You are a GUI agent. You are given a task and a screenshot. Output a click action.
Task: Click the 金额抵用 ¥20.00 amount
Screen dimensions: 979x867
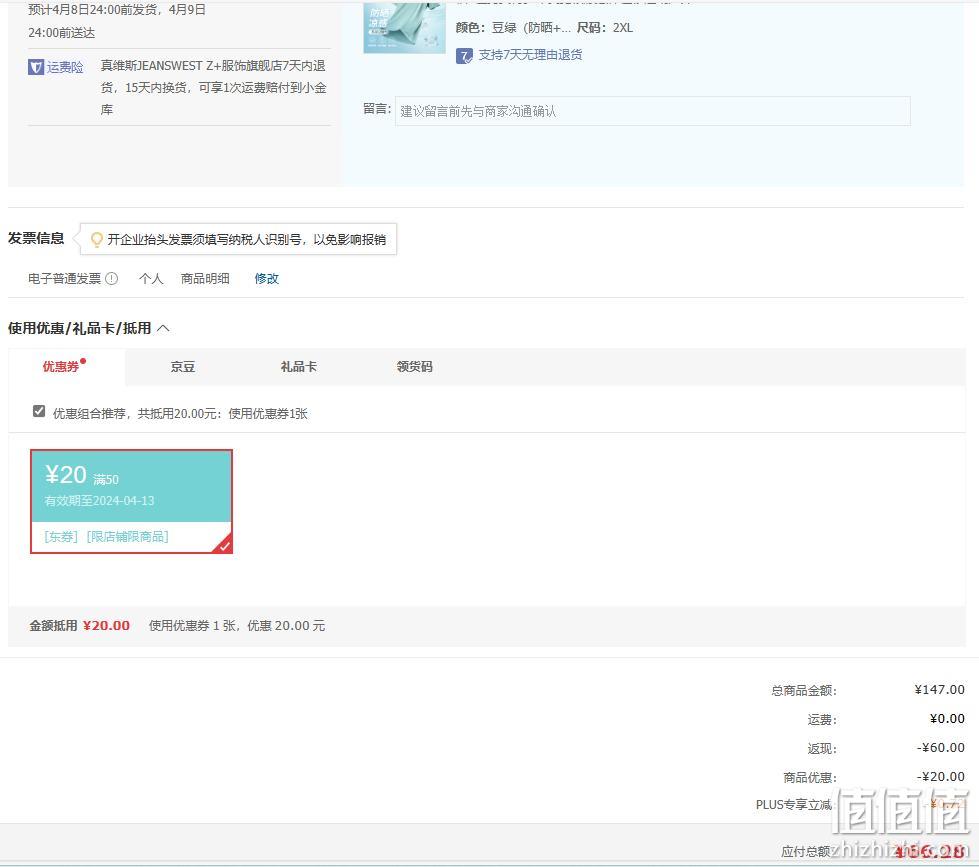pos(106,625)
